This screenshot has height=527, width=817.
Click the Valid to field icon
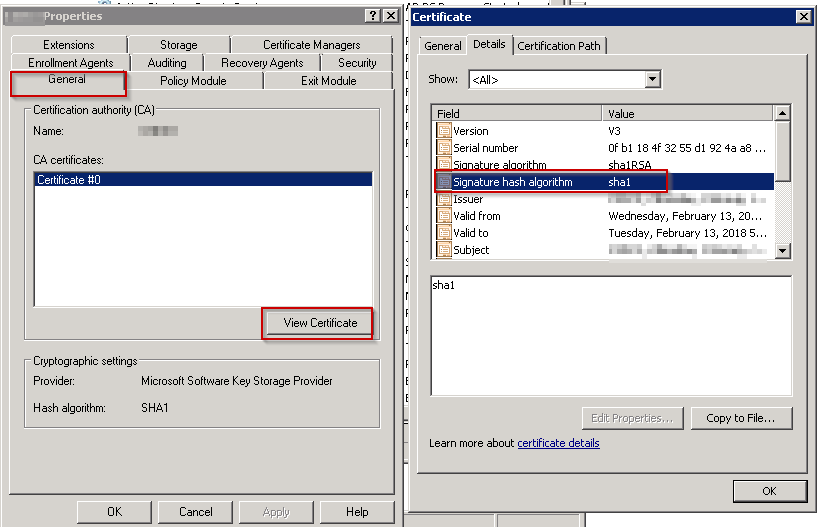point(444,233)
